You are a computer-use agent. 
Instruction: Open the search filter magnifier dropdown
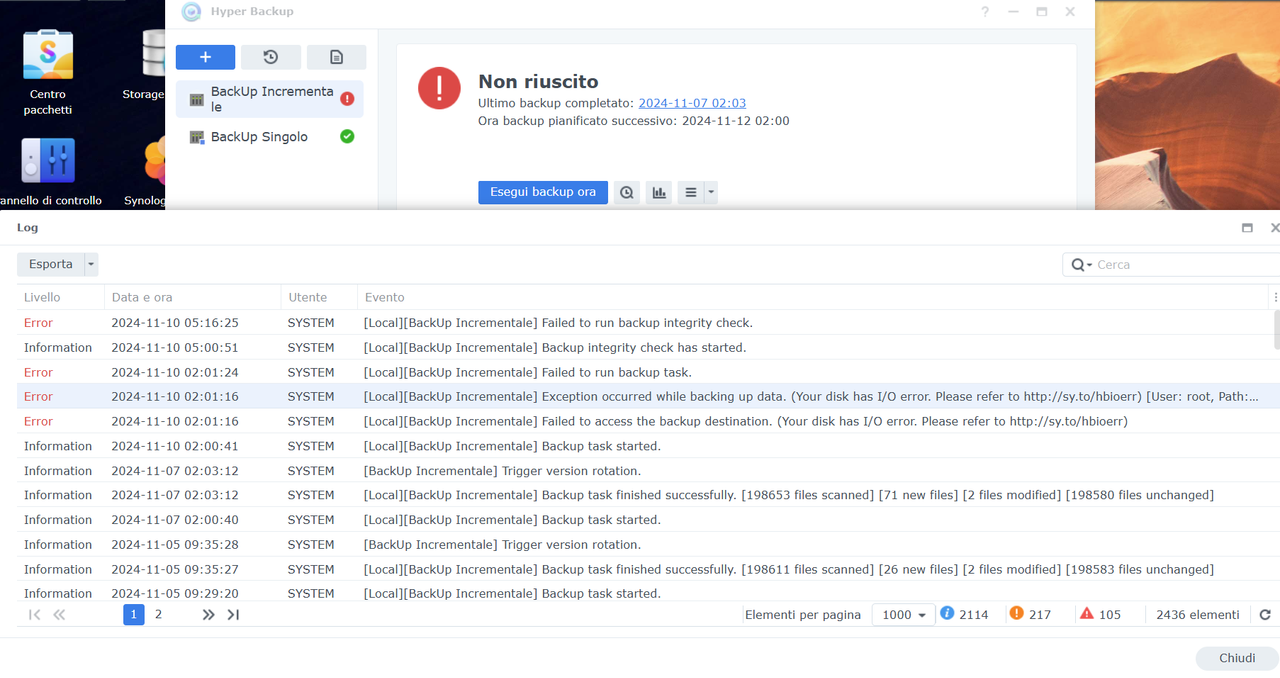[x=1082, y=265]
